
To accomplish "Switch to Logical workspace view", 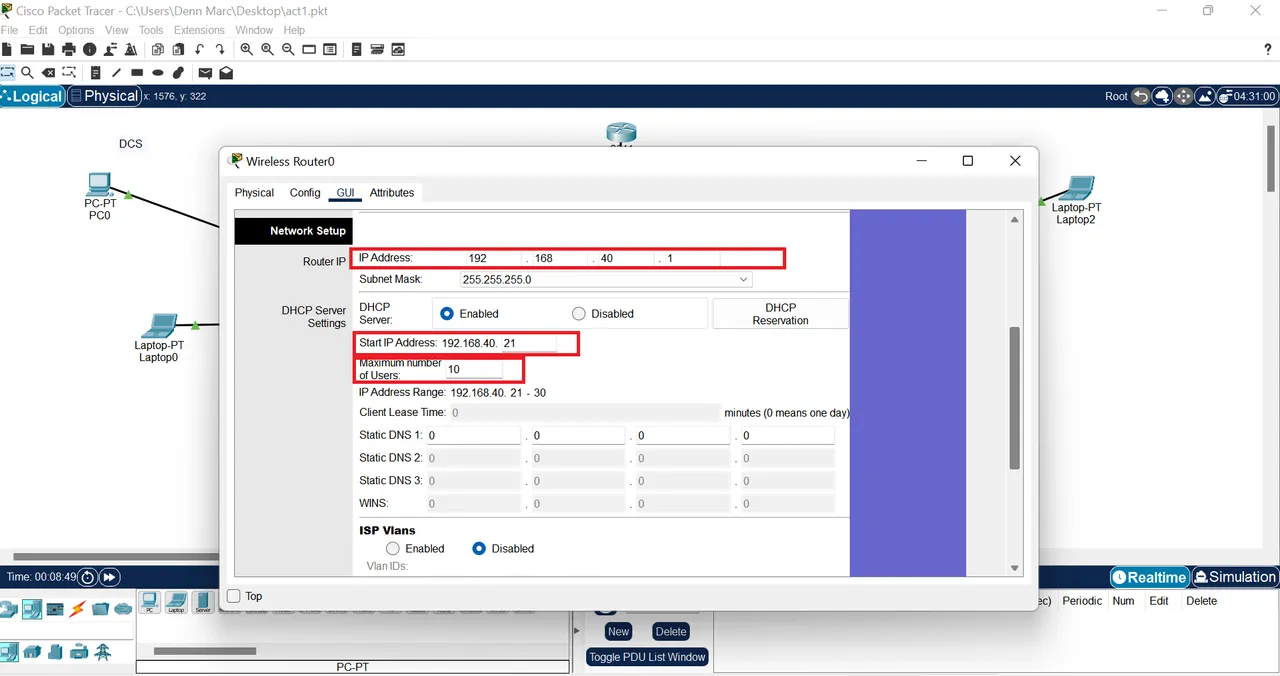I will click(32, 96).
